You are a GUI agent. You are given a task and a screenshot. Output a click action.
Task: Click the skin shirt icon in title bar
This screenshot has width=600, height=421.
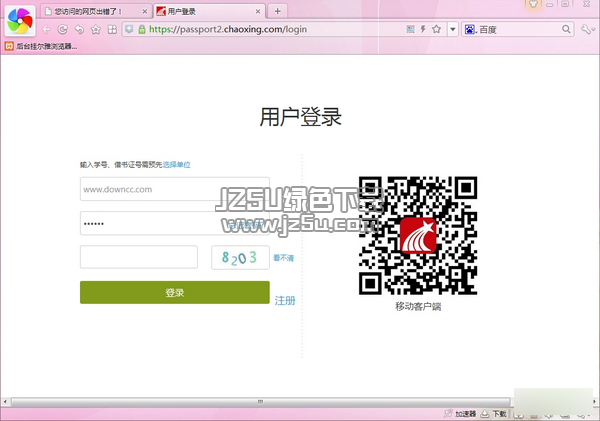click(x=533, y=4)
